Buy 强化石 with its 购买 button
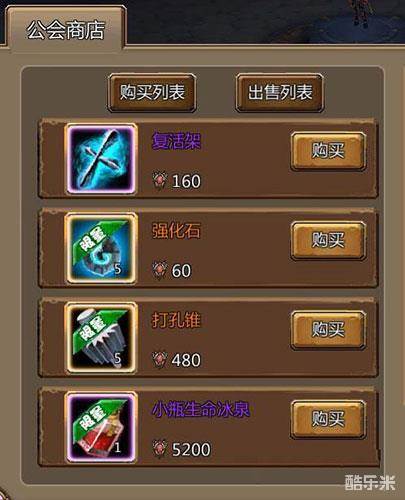The height and width of the screenshot is (500, 405). 328,240
